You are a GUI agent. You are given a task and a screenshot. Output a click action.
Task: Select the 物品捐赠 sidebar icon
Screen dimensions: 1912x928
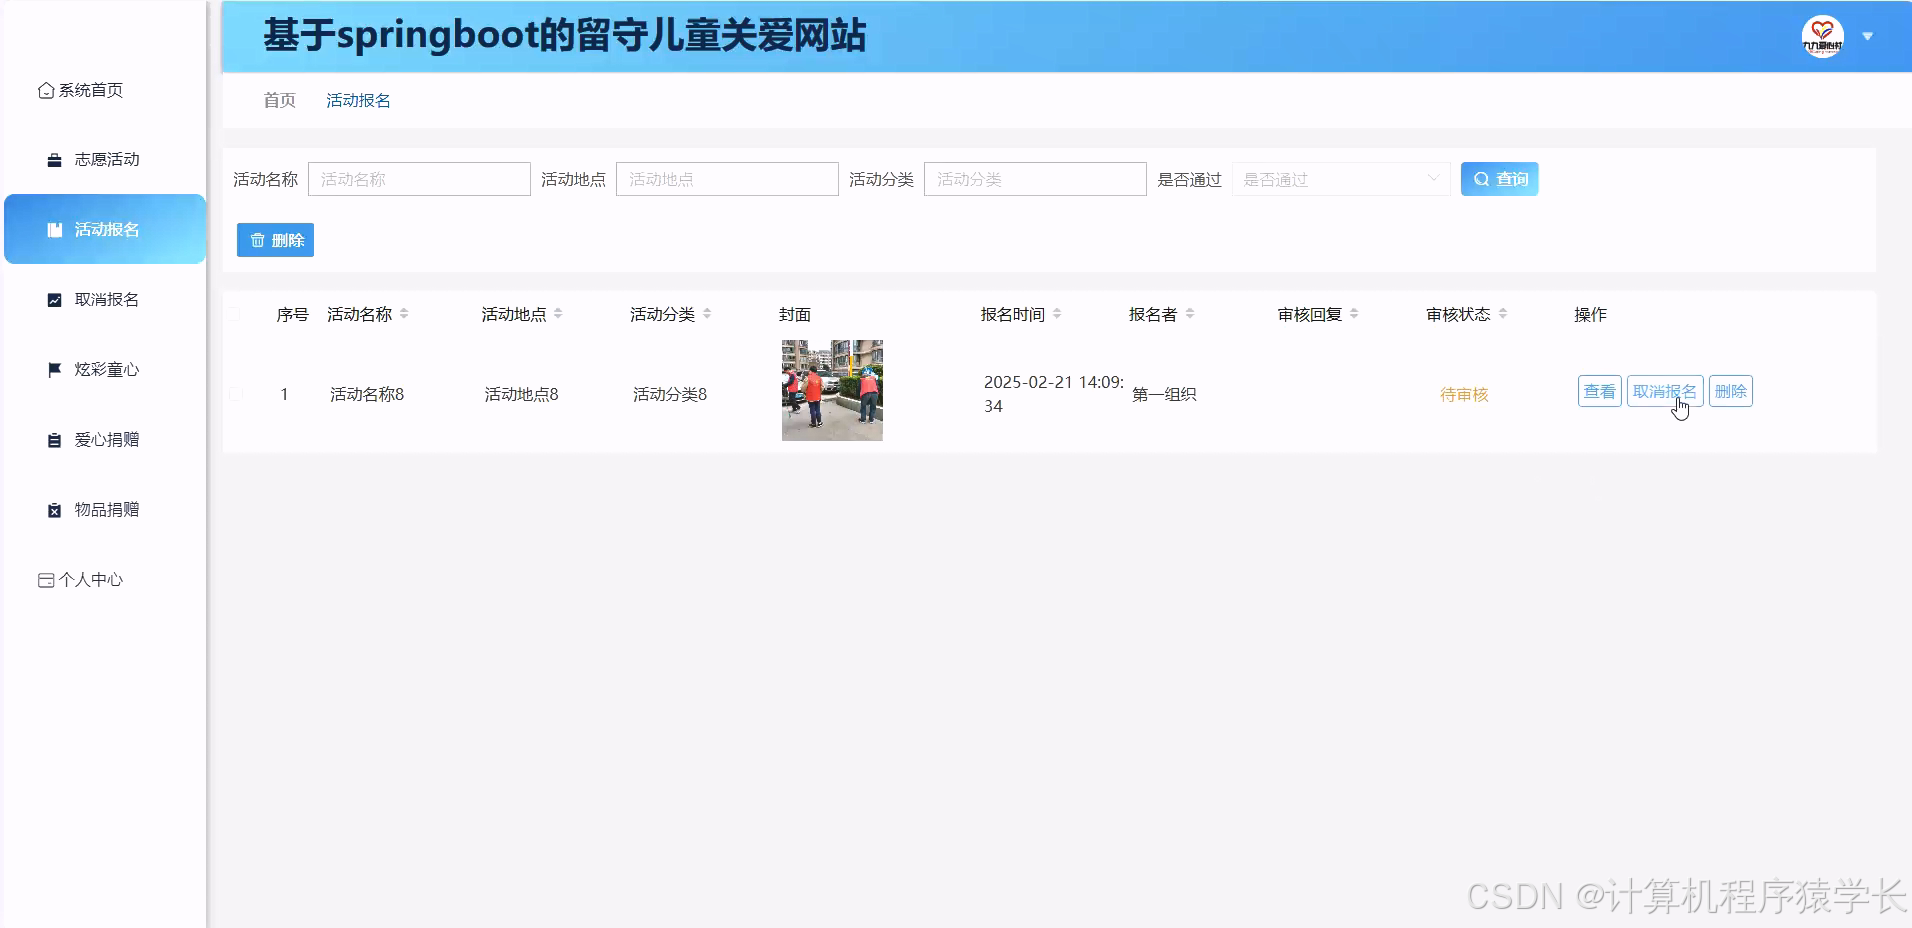[x=53, y=509]
